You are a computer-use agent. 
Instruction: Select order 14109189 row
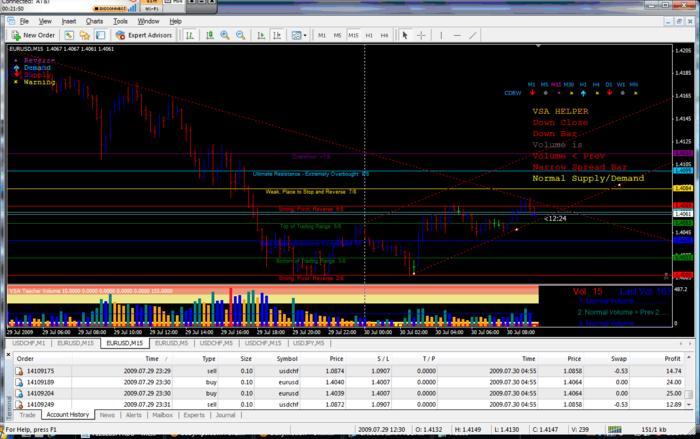(348, 382)
